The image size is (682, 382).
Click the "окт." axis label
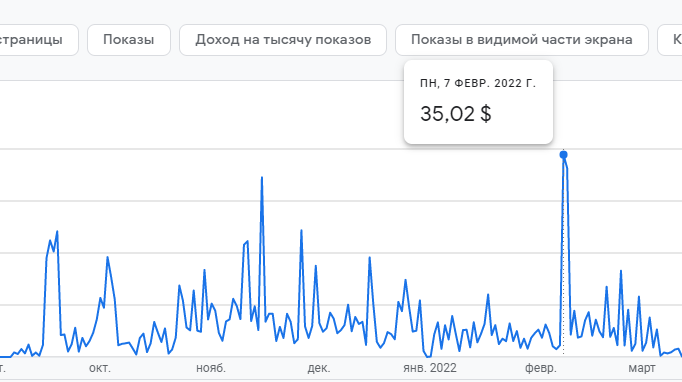100,368
